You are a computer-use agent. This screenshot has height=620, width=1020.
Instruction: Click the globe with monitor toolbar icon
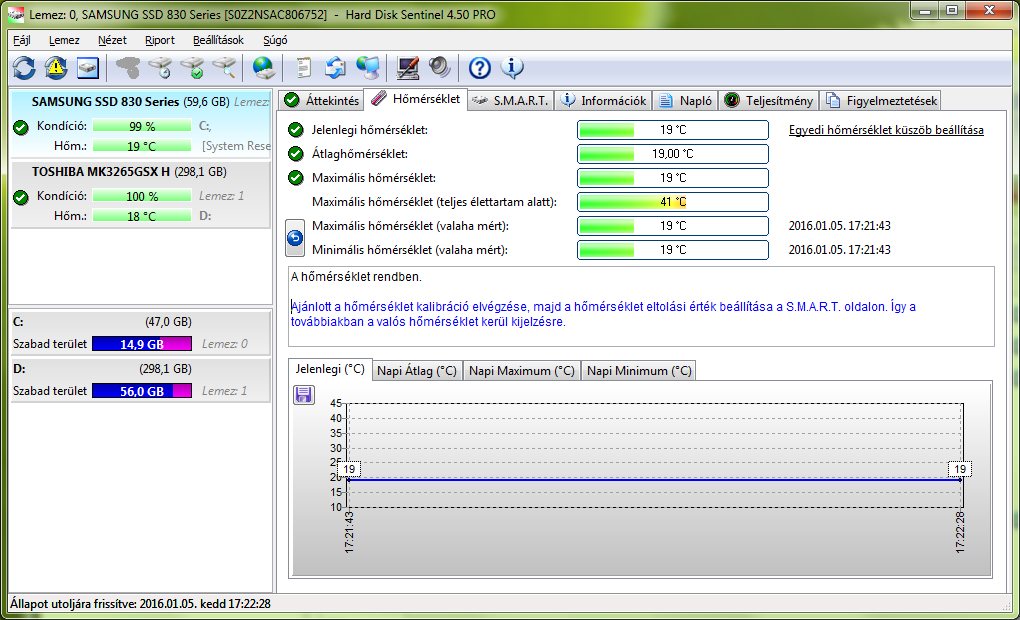tap(368, 68)
